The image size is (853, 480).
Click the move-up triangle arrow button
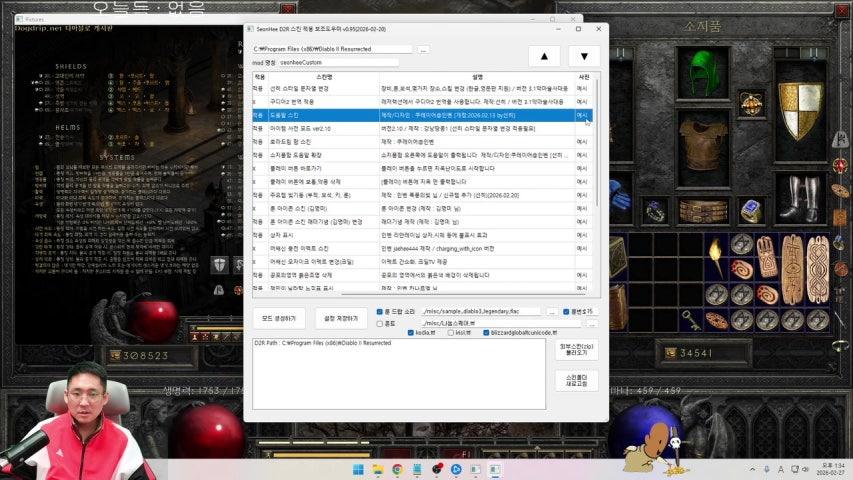[x=544, y=56]
